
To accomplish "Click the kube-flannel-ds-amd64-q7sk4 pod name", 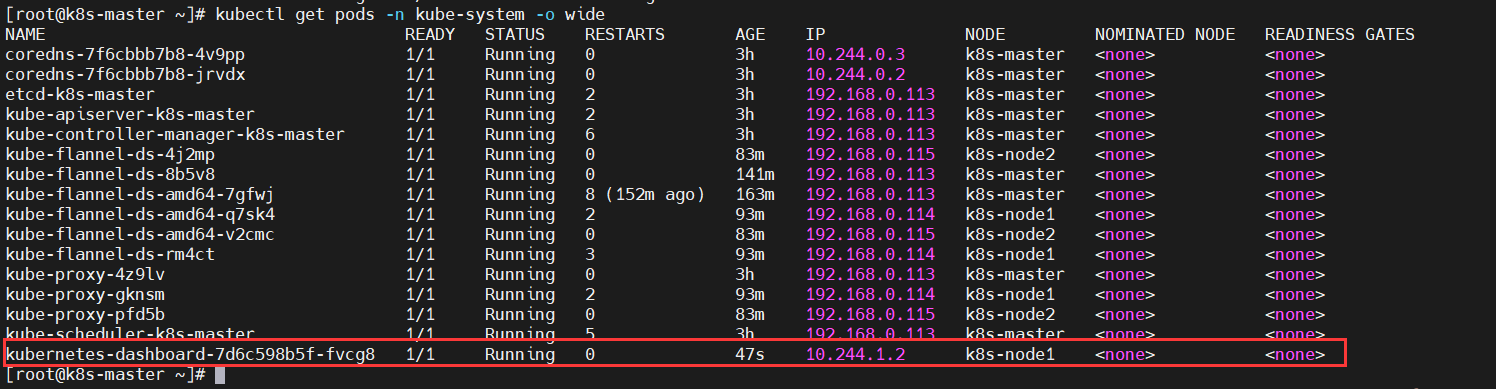I will pos(140,214).
